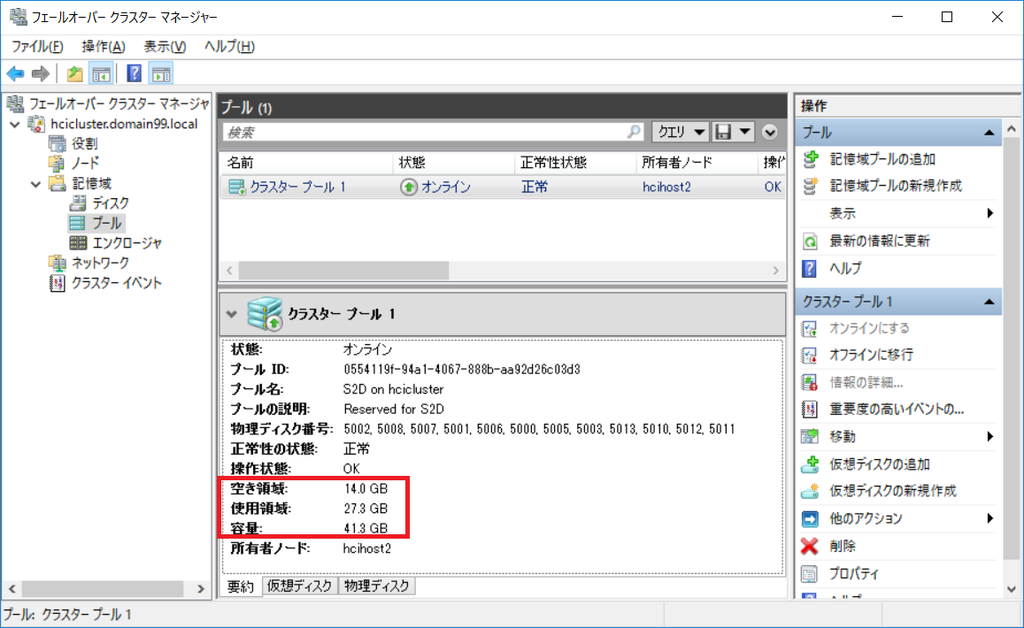Click the hcihost2 owner node cell

click(666, 187)
